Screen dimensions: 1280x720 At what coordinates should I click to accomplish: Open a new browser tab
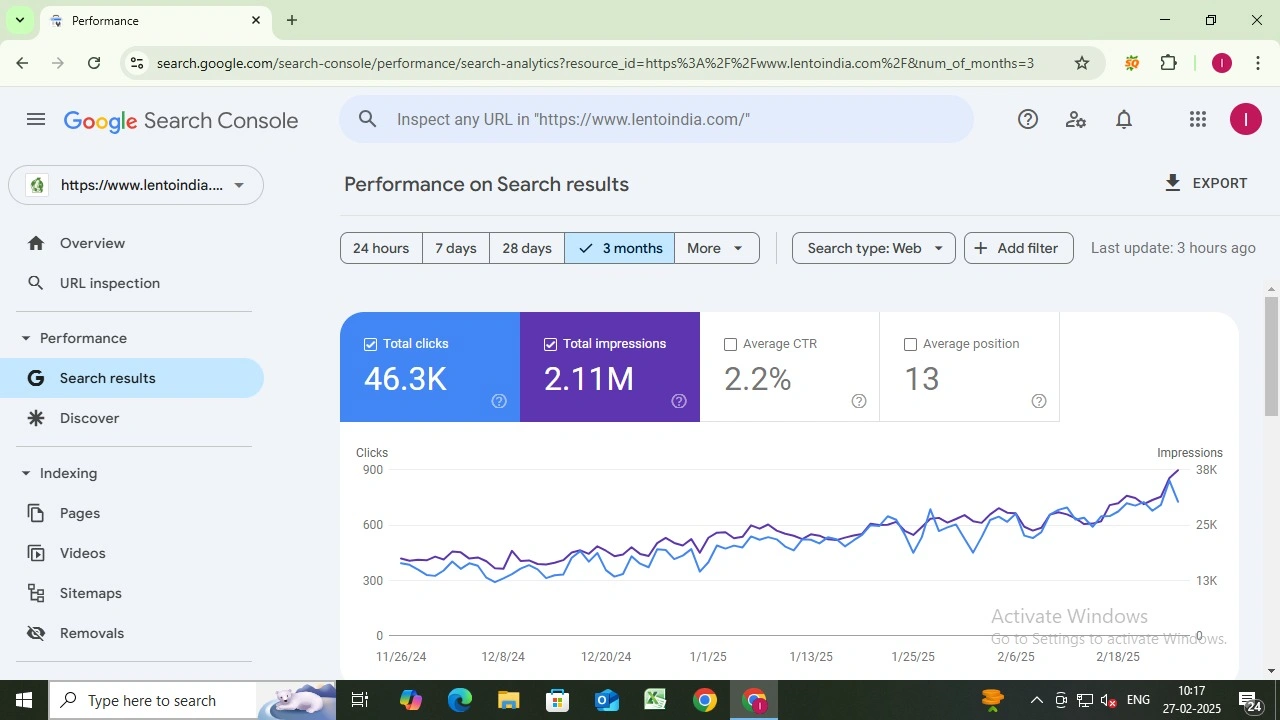(292, 20)
